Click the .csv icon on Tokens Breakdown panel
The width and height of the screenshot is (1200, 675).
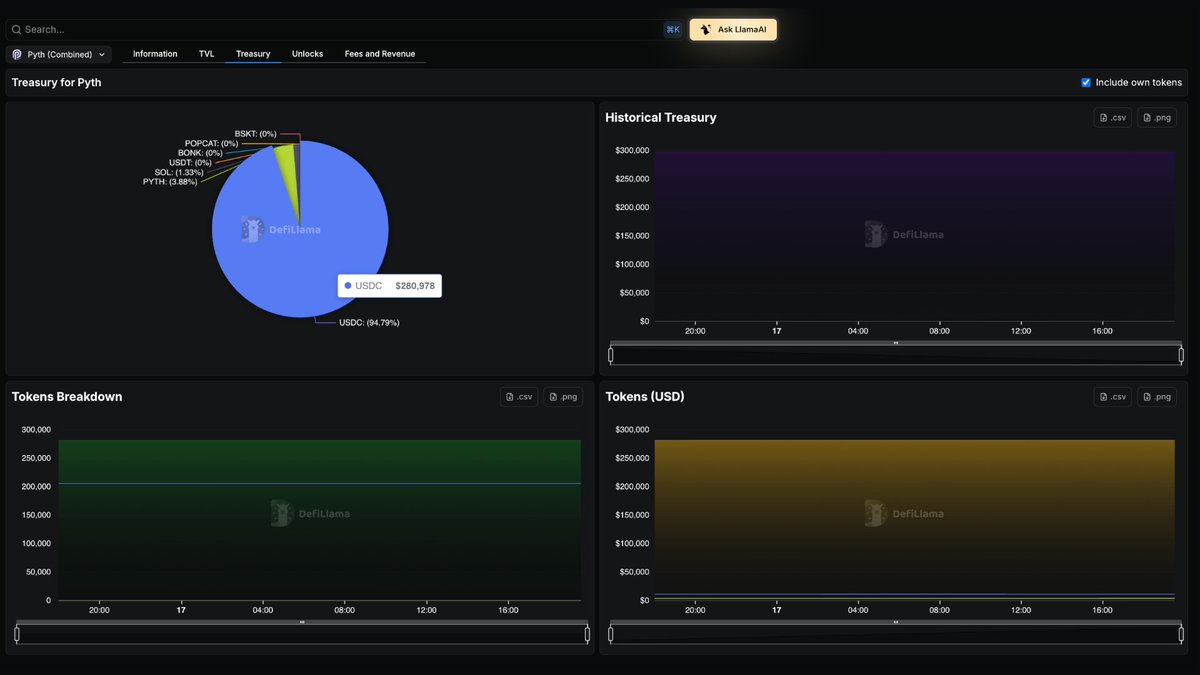519,396
